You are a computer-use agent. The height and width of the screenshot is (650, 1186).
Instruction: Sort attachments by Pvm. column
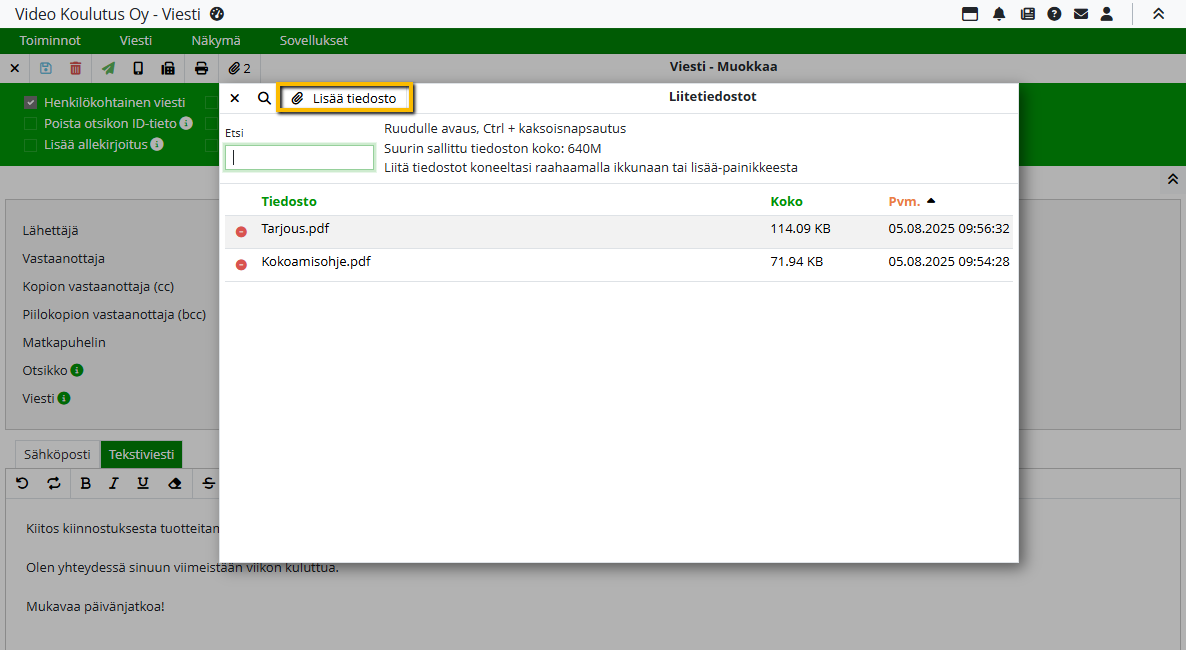tap(903, 202)
